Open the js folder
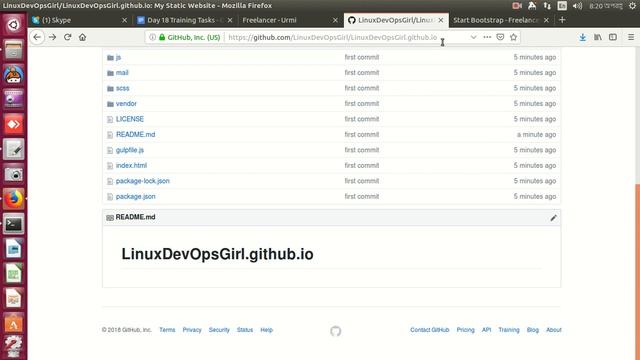 coord(118,58)
